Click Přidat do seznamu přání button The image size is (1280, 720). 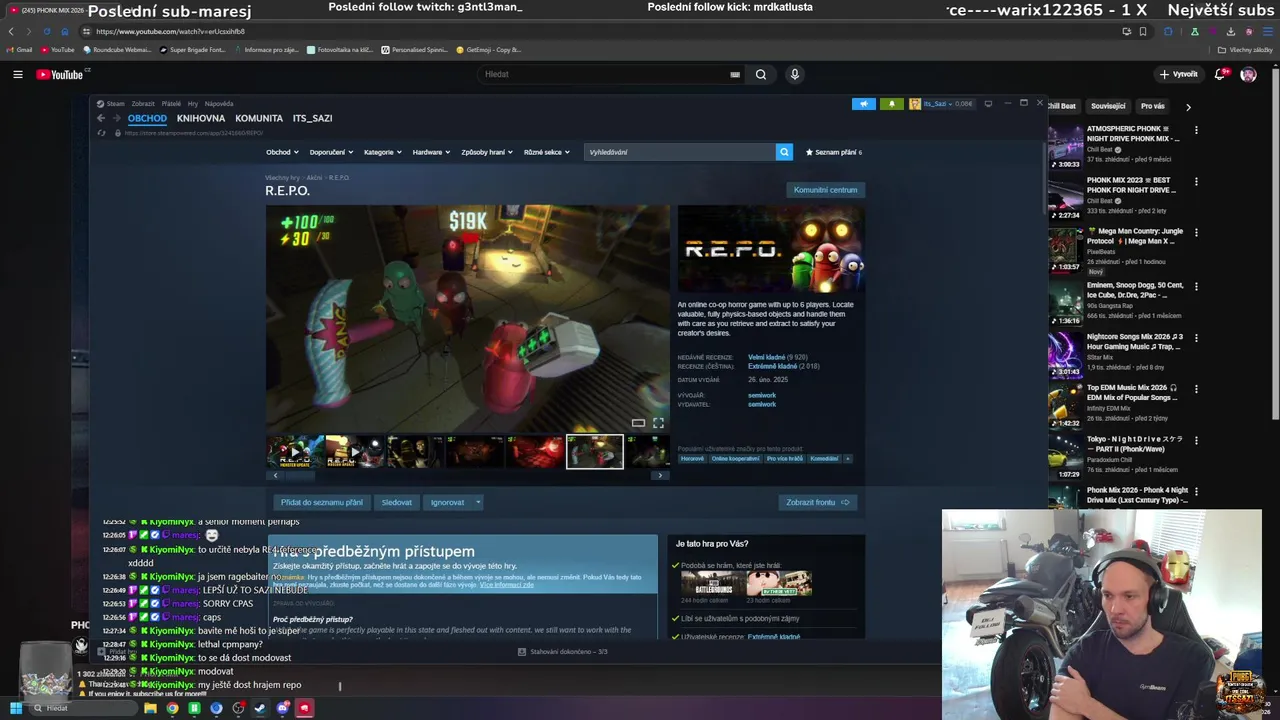[x=322, y=502]
